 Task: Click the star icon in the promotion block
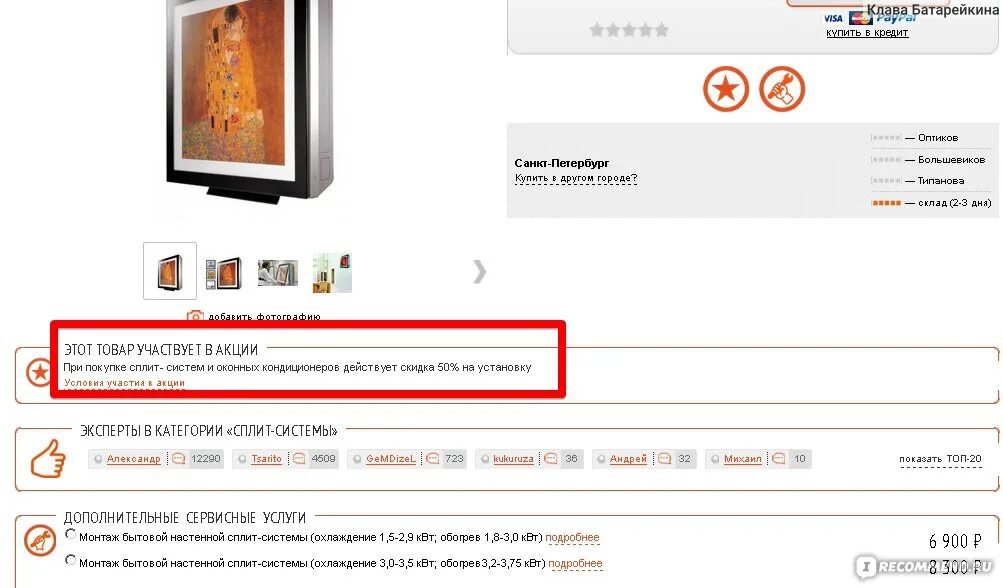coord(38,372)
